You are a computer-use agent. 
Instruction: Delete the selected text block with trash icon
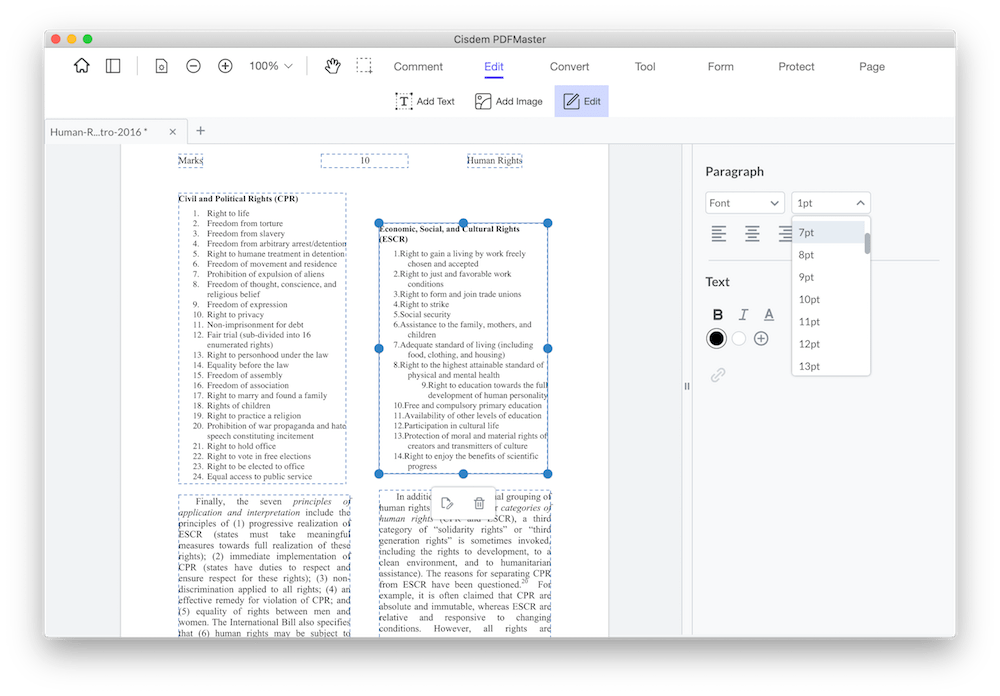(x=479, y=503)
